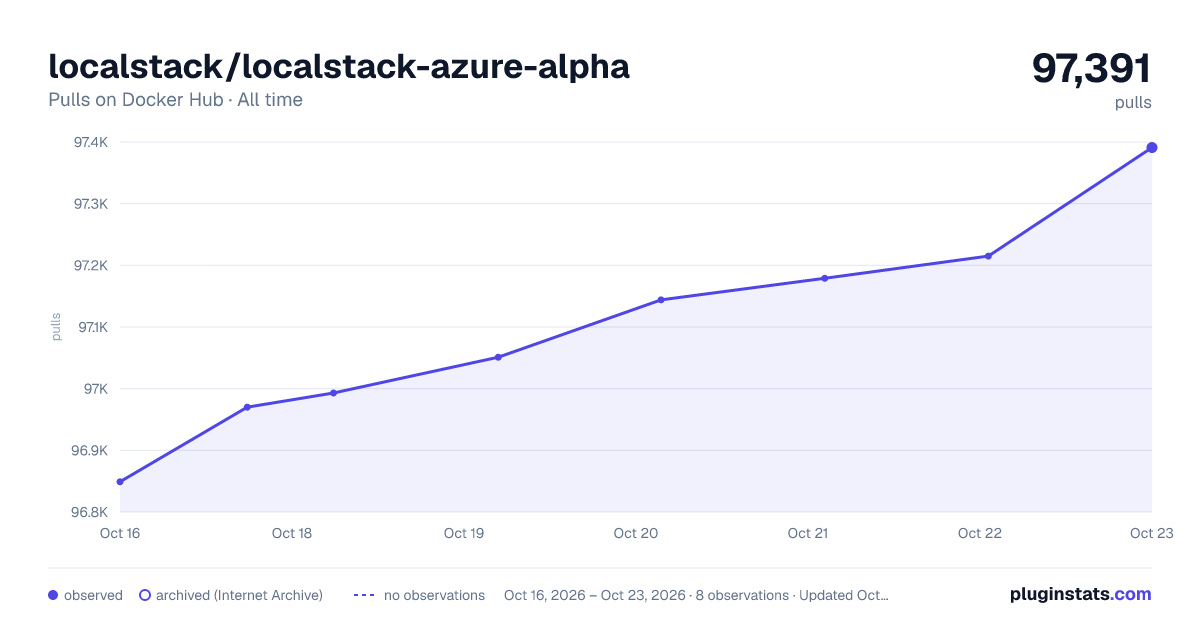
Task: Click the Oct 16 x-axis label
Action: coord(120,533)
